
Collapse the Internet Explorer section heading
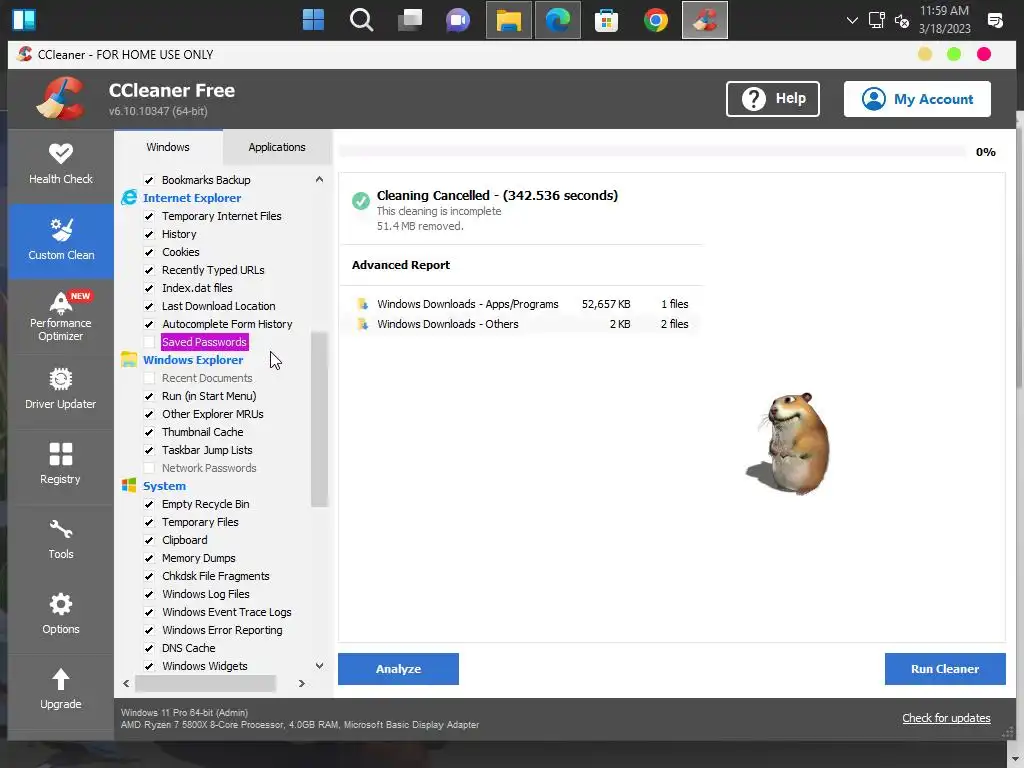tap(192, 198)
